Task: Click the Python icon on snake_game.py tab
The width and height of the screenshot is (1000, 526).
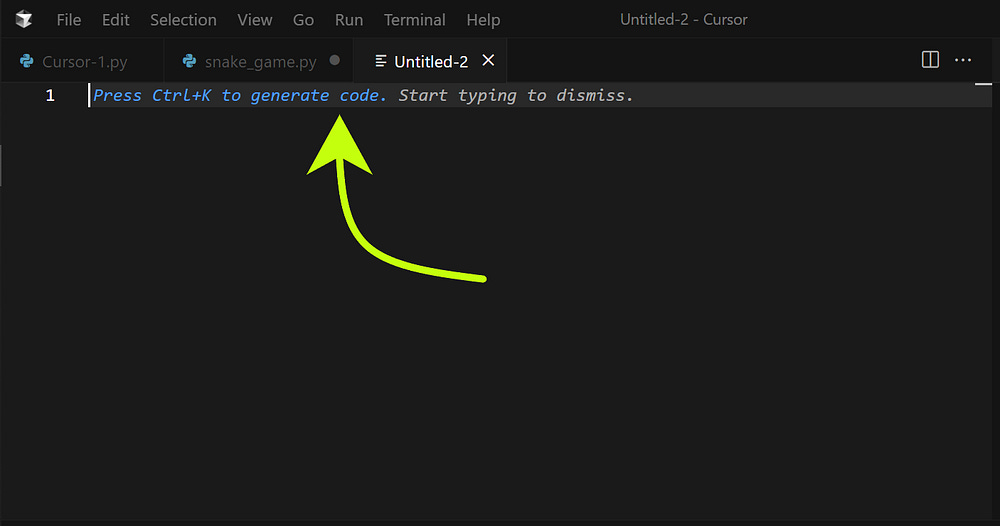Action: 189,61
